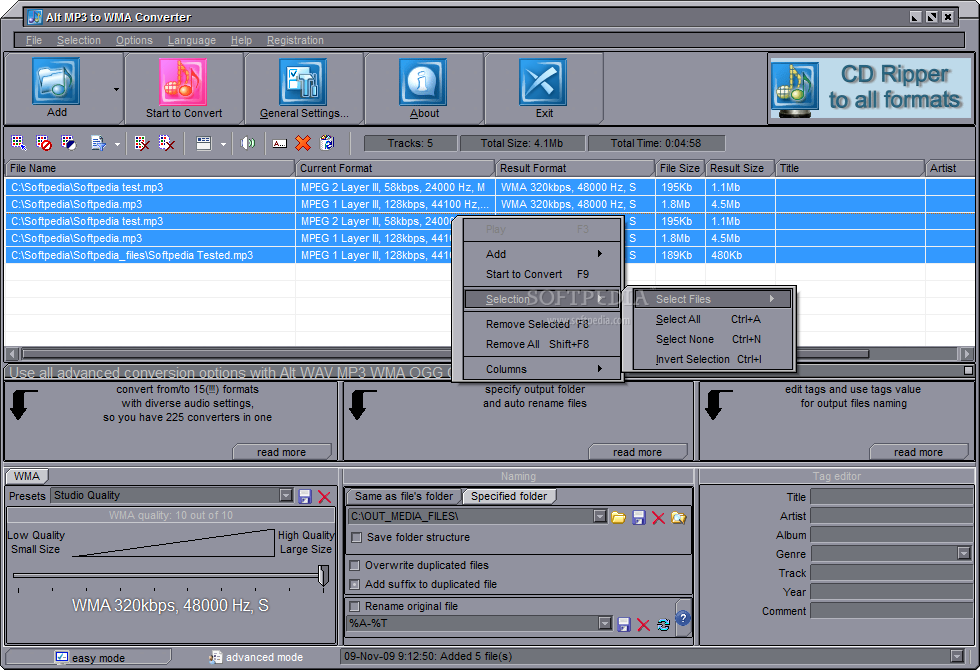Expand the Add button dropdown arrow
980x670 pixels.
point(116,89)
